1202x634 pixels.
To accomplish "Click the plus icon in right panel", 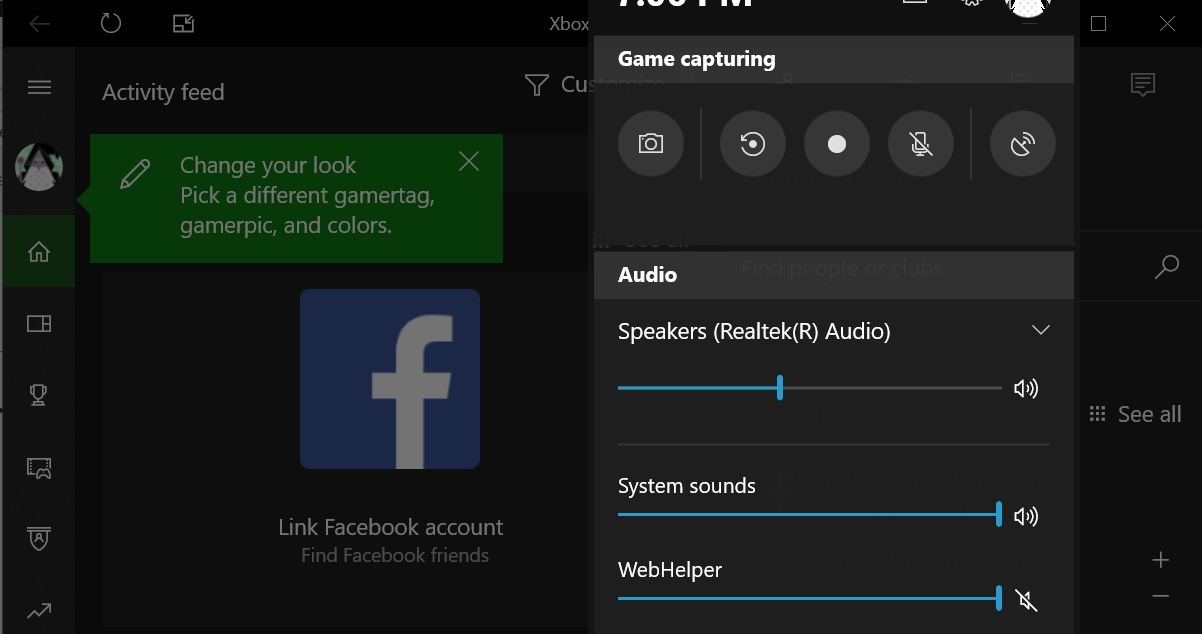I will (1160, 560).
